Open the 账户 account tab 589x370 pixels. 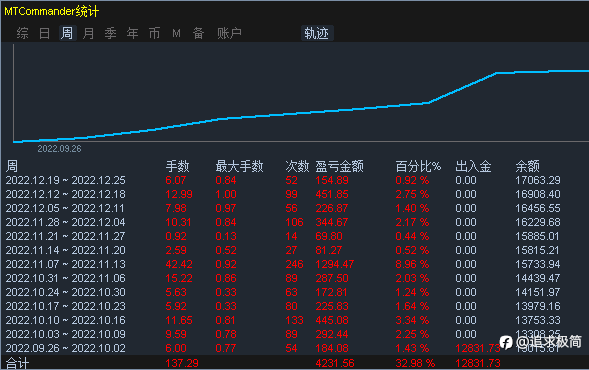coord(229,33)
